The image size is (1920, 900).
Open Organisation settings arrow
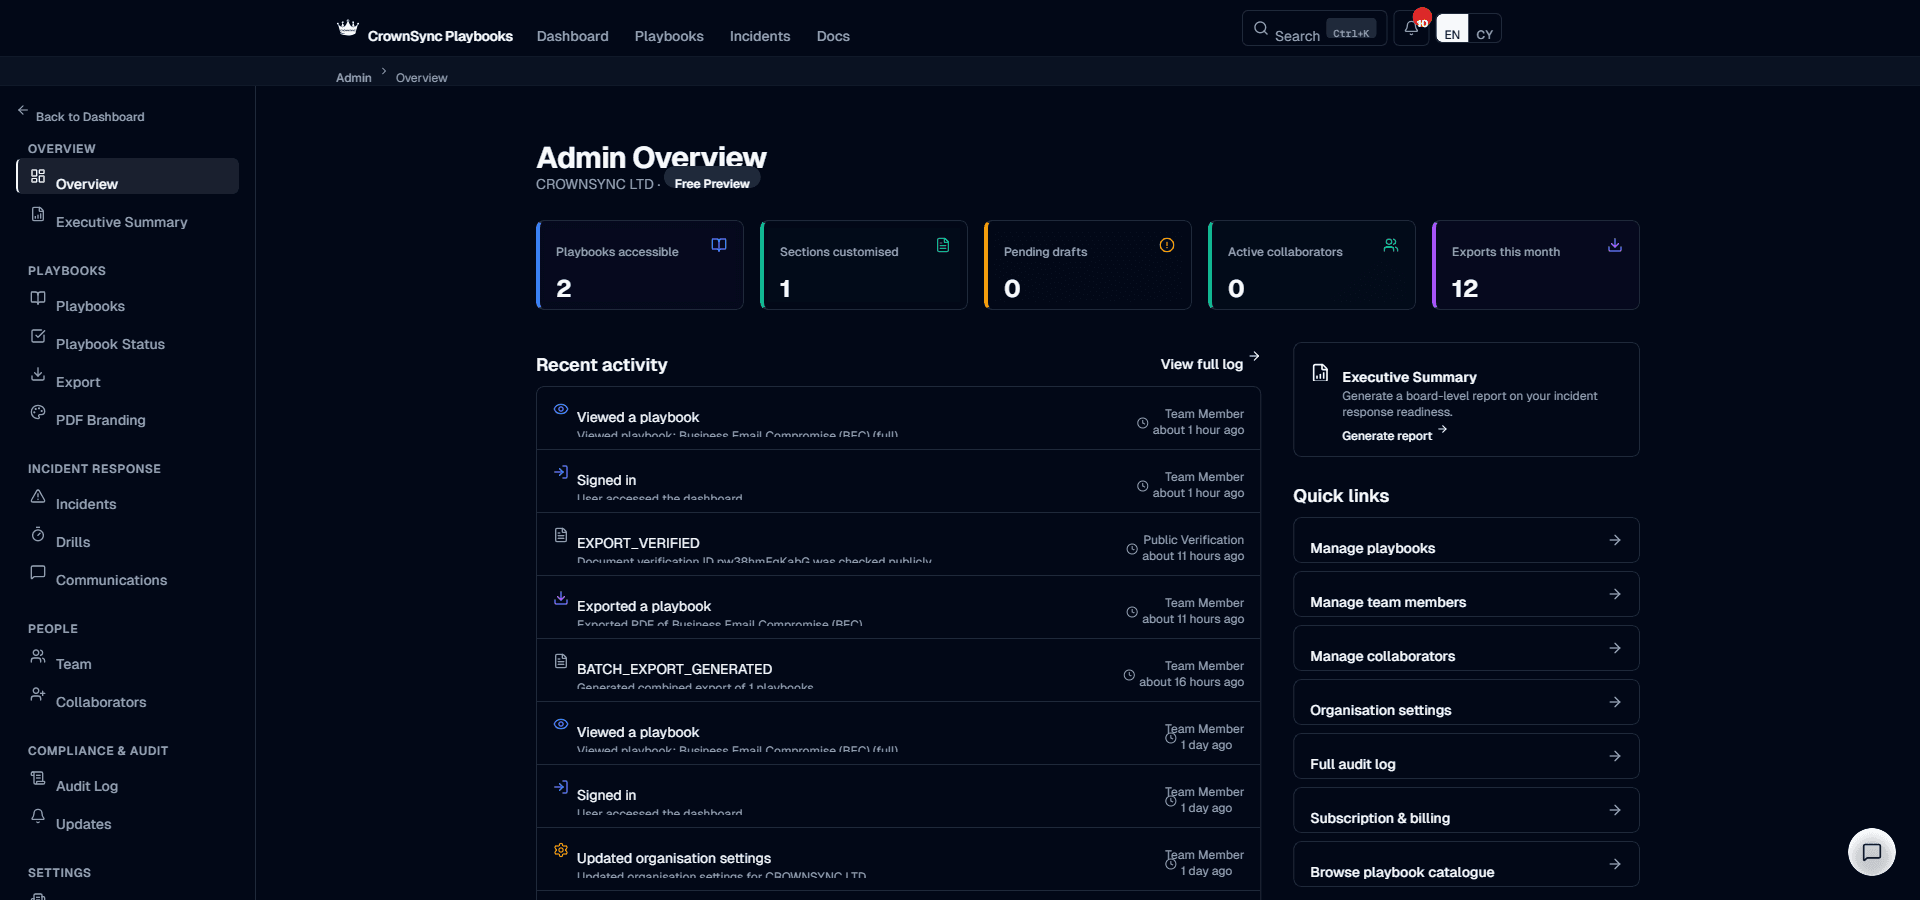(x=1615, y=702)
